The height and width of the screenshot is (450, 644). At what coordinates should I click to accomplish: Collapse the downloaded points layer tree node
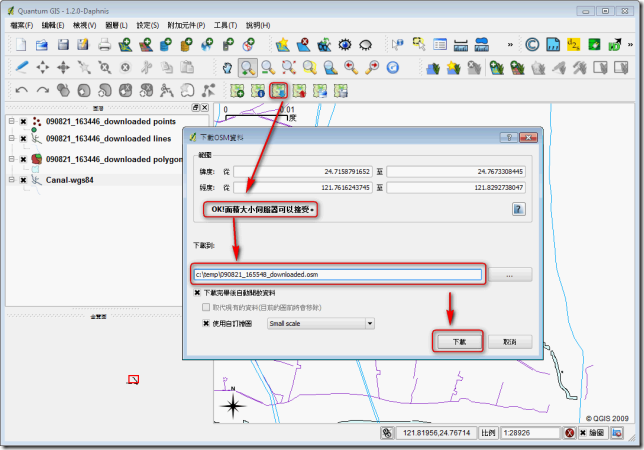point(12,122)
